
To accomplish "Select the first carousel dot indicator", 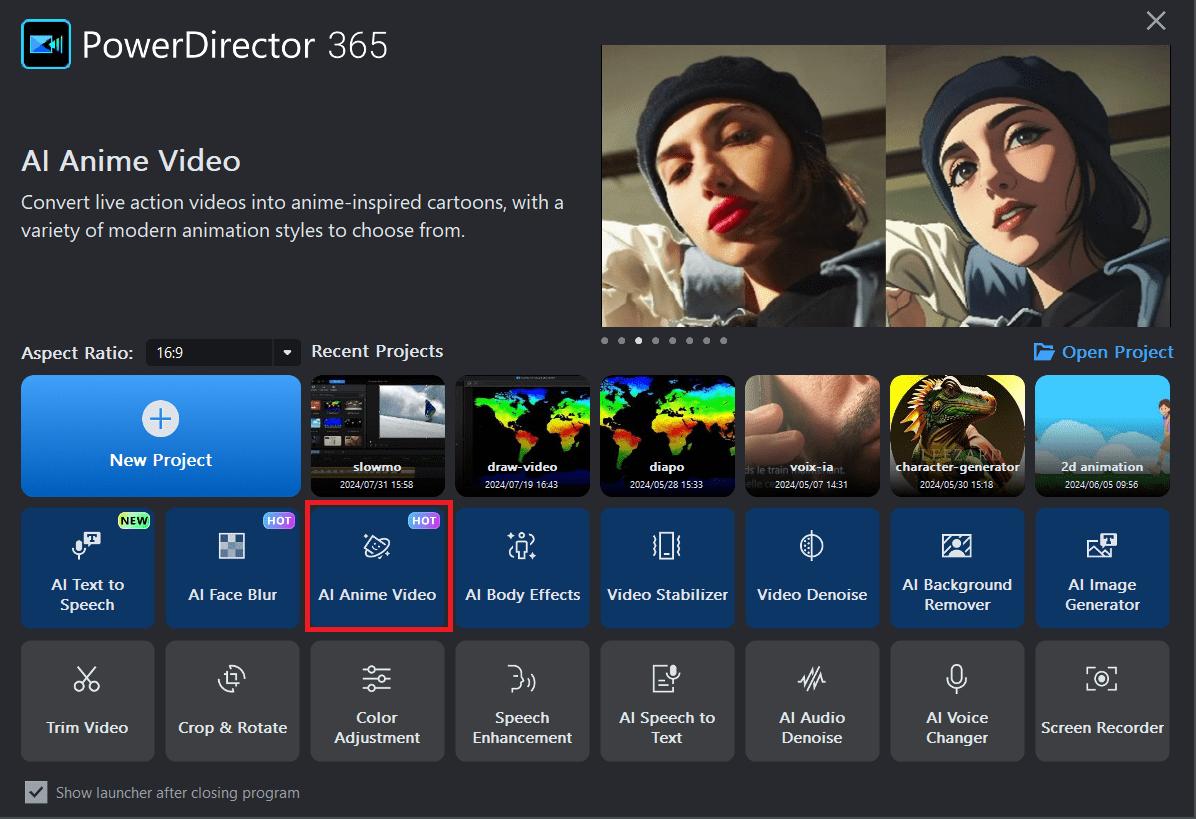I will (605, 341).
